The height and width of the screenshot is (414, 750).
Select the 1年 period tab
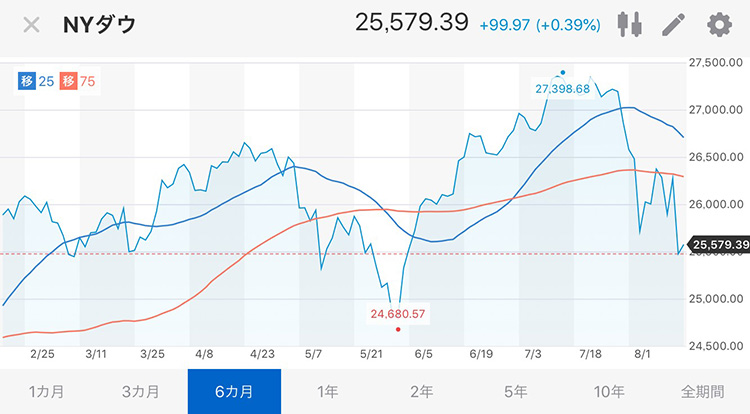[328, 392]
